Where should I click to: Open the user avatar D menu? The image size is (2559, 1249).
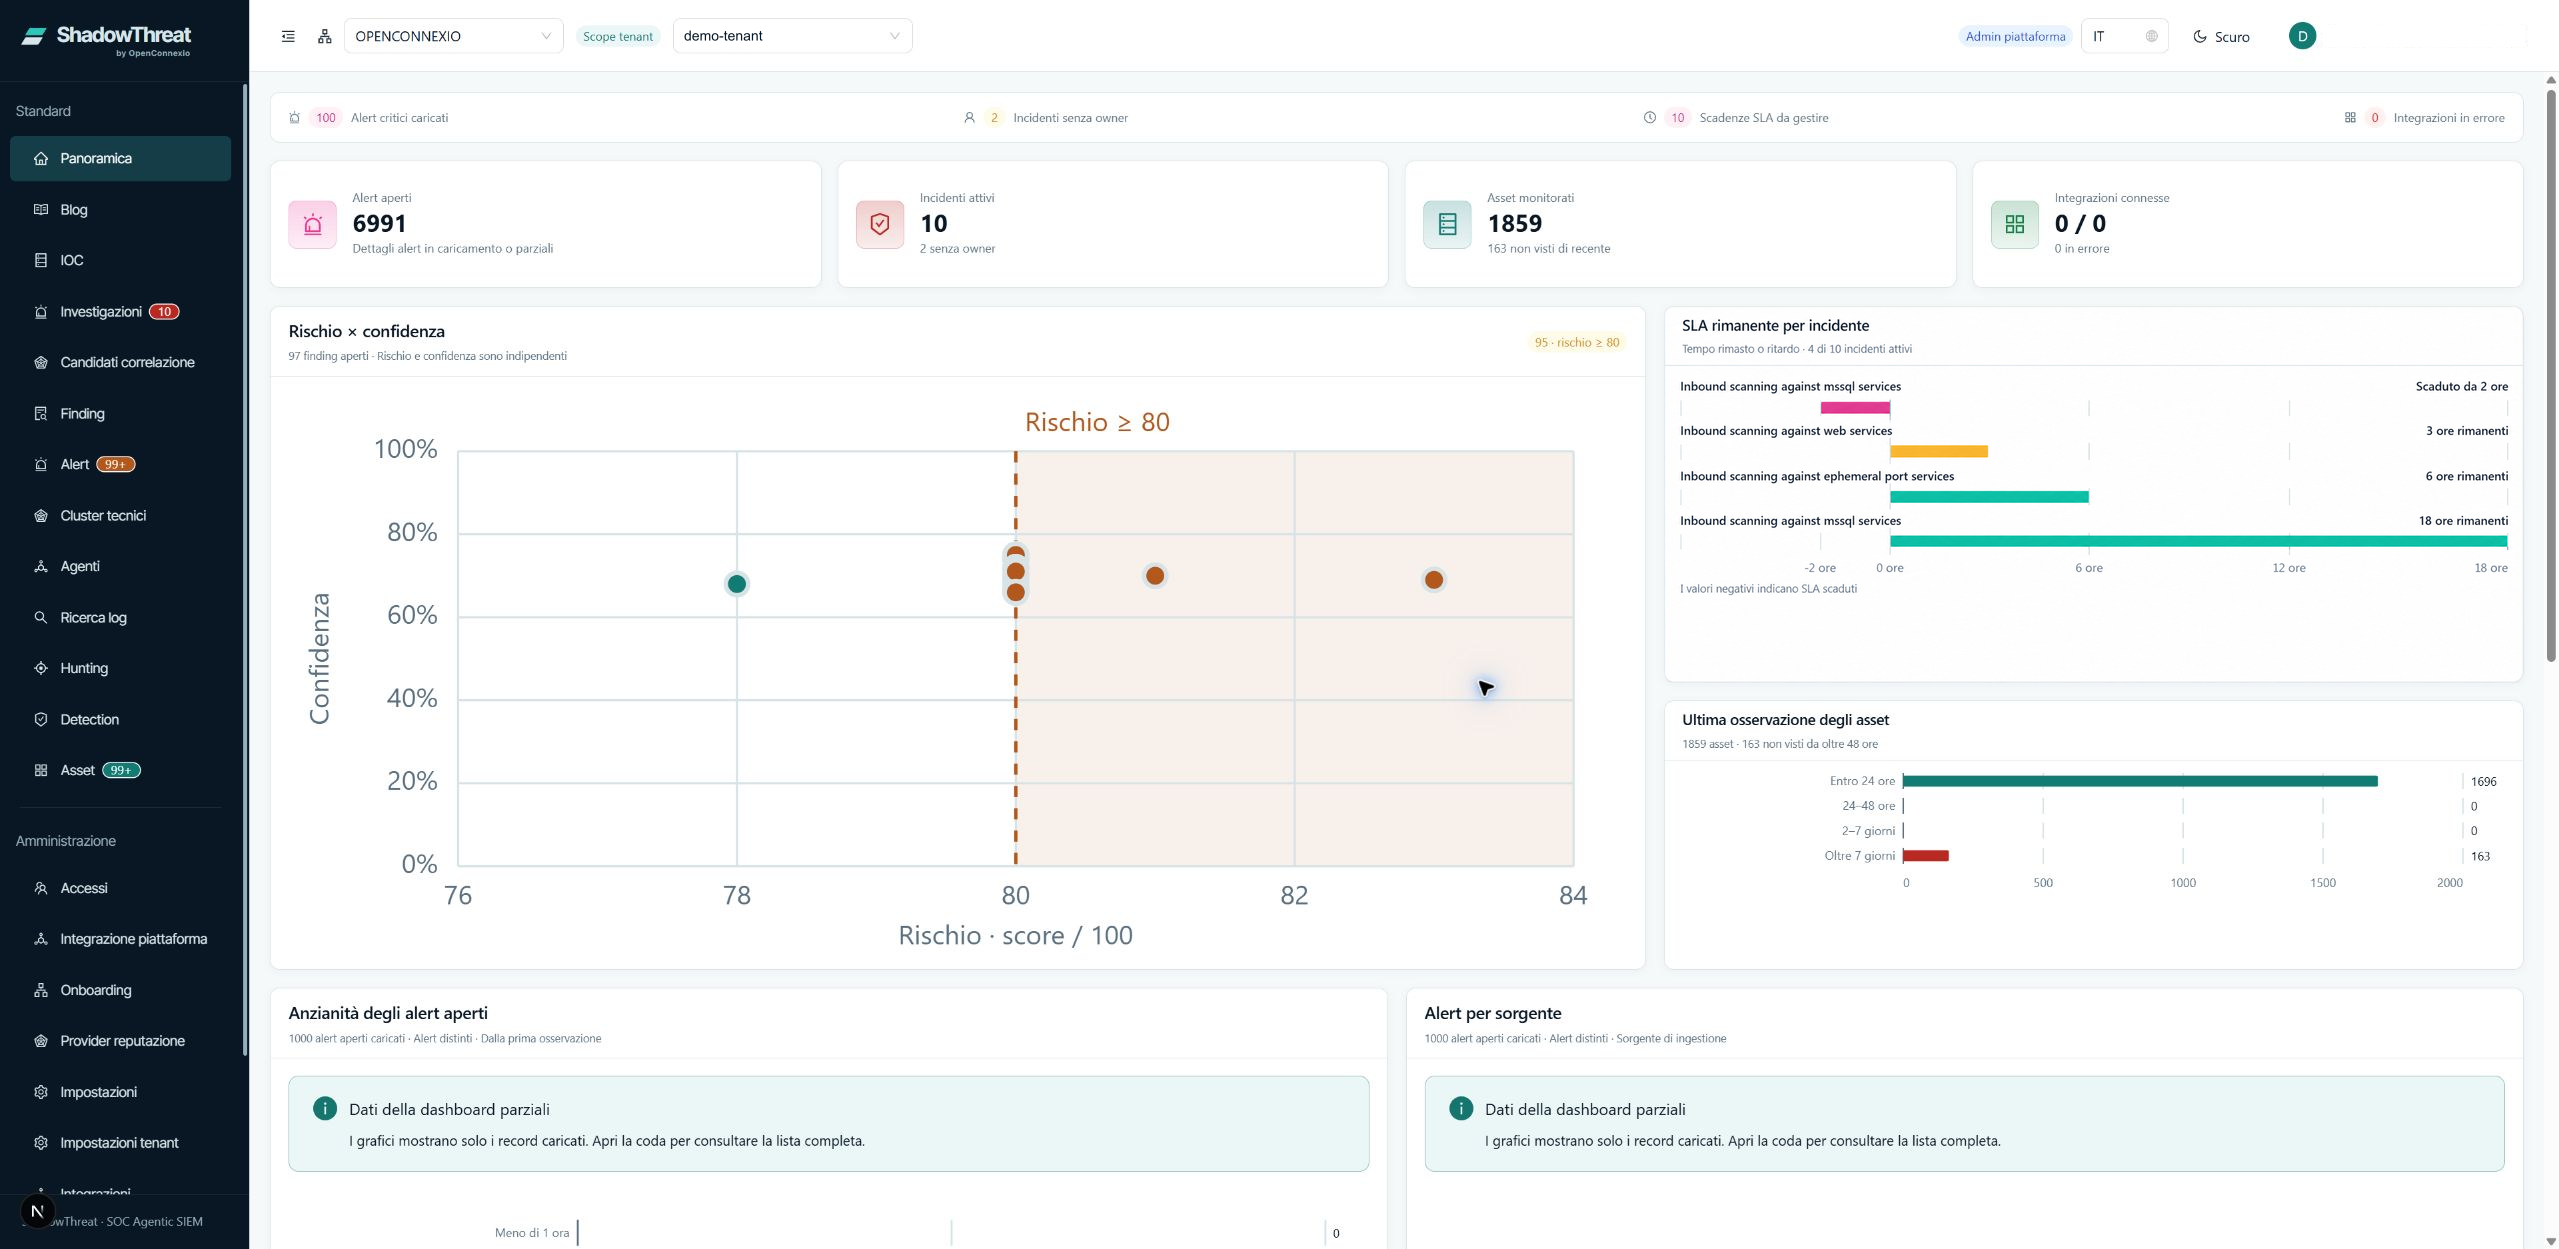[x=2302, y=36]
